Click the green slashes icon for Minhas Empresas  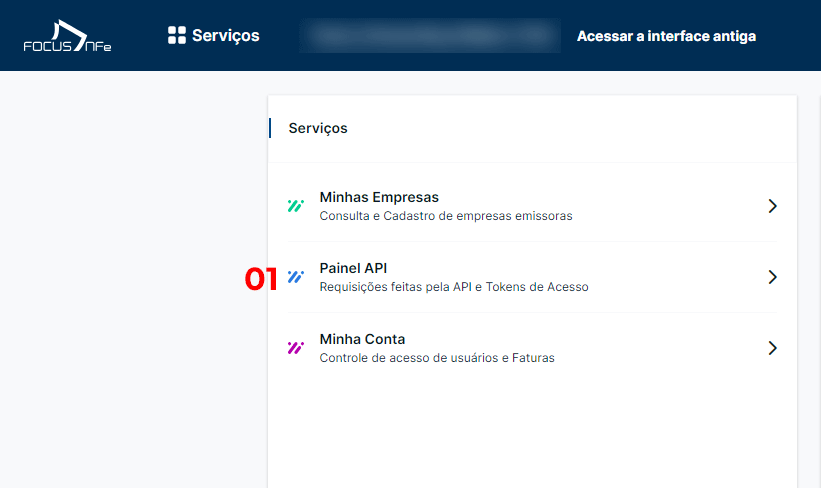[295, 206]
